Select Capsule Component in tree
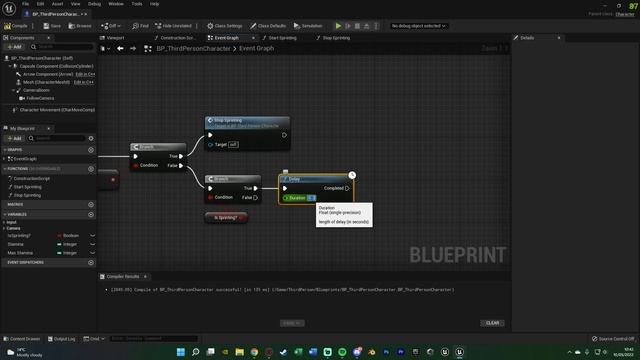 pos(56,66)
